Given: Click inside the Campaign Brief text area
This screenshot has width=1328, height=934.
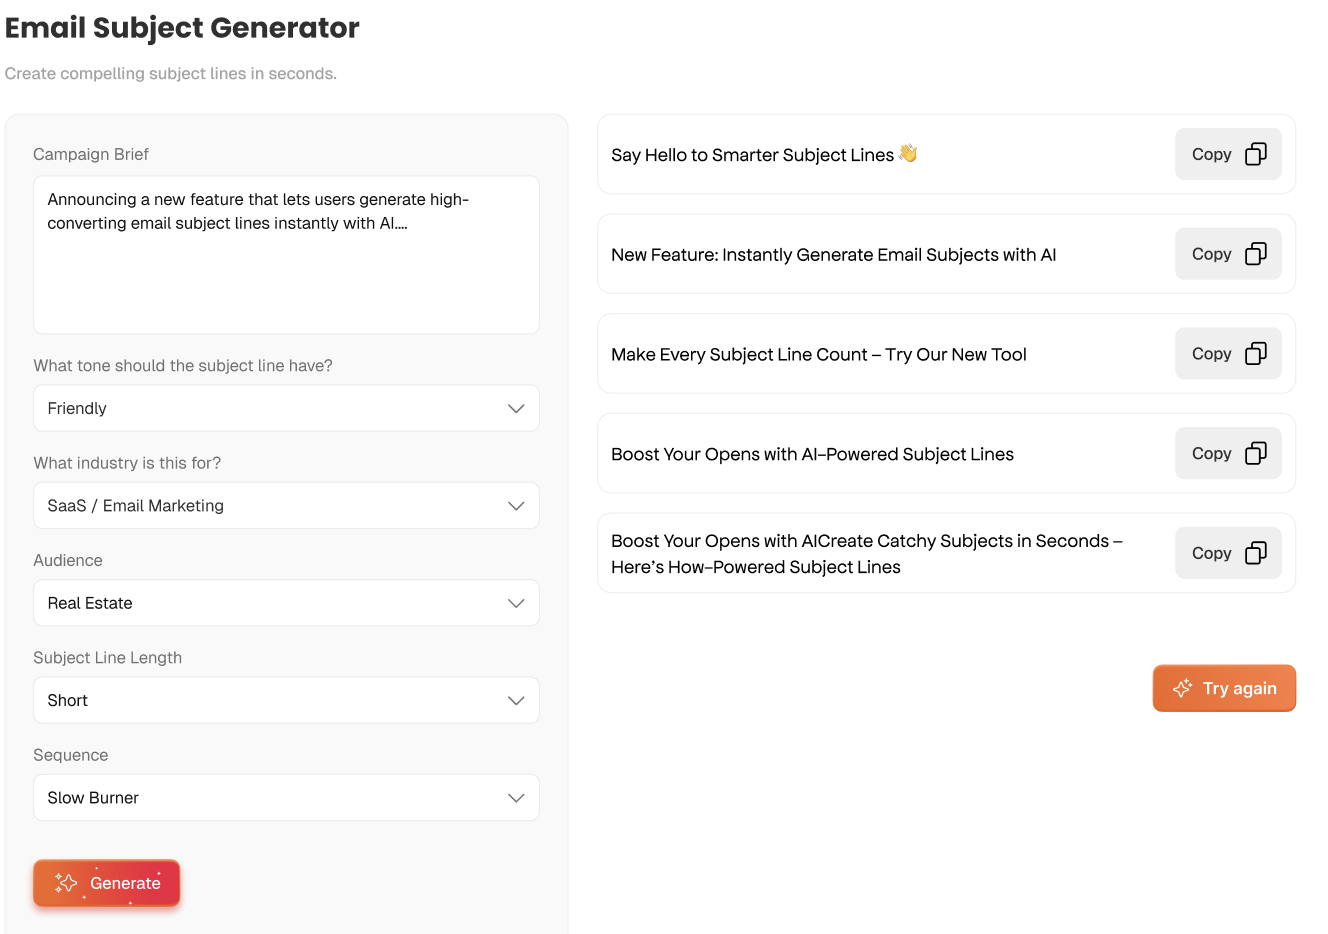Looking at the screenshot, I should tap(286, 254).
